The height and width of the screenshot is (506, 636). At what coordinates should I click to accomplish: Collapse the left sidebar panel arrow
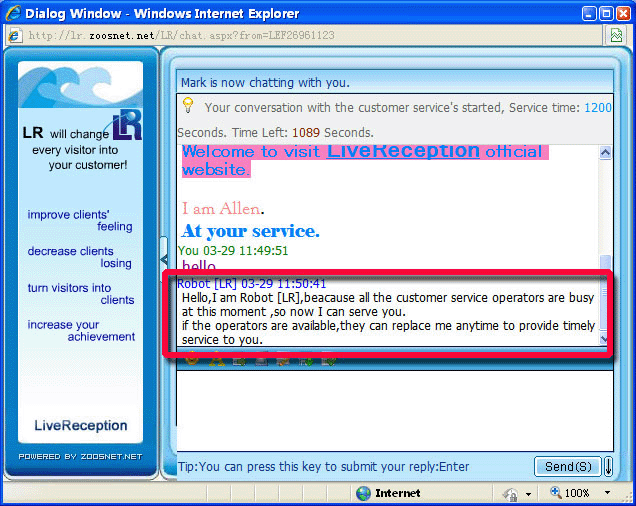pos(164,259)
